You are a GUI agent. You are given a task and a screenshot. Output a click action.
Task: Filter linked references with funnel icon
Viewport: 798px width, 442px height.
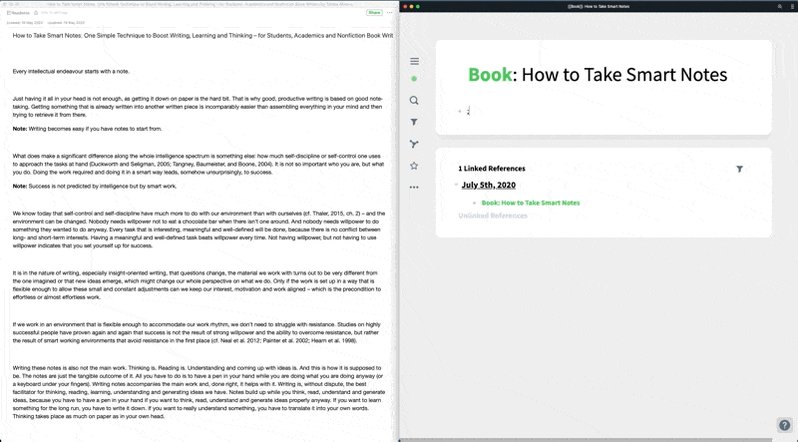[x=739, y=169]
